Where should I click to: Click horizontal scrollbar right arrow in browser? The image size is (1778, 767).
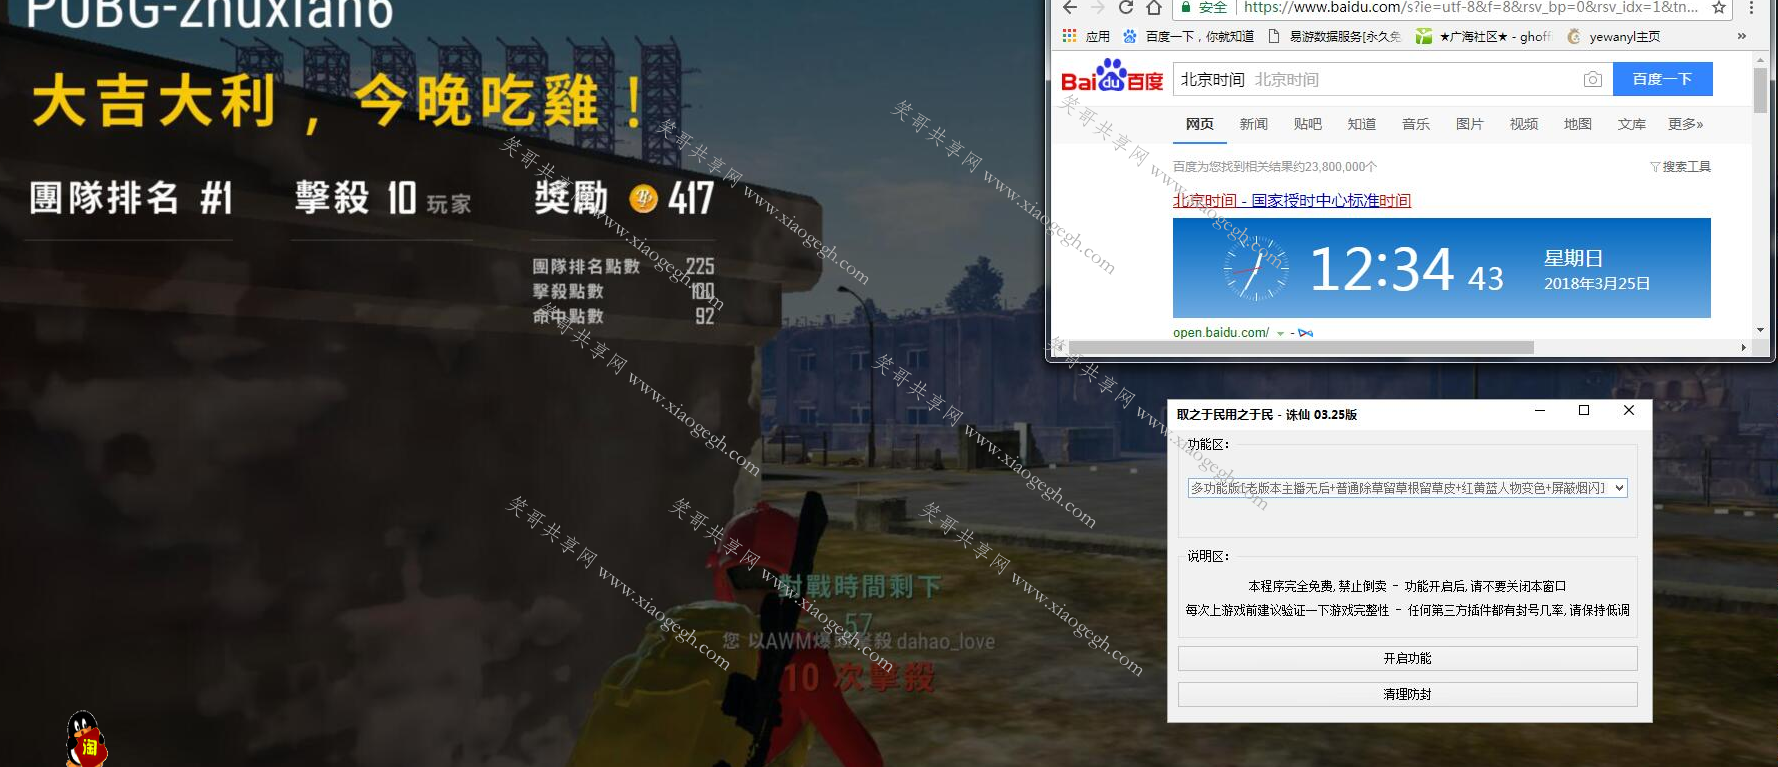(x=1744, y=347)
